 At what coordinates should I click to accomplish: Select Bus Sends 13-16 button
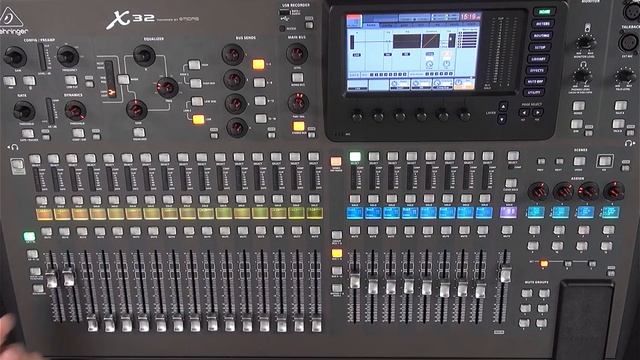point(261,118)
